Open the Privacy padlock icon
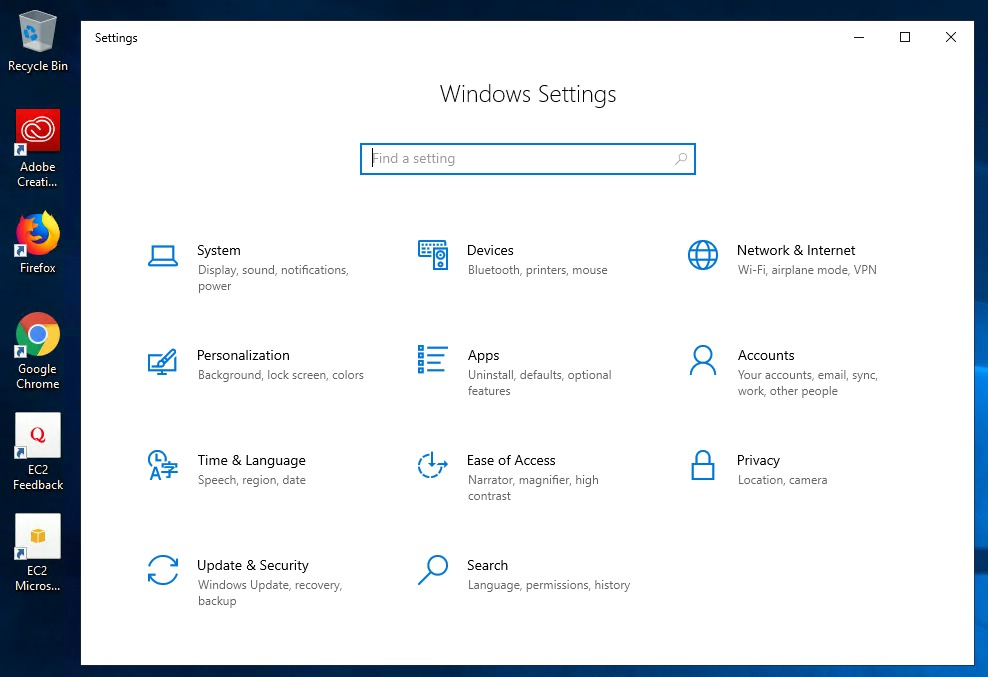Screen dimensions: 988x677 click(703, 465)
